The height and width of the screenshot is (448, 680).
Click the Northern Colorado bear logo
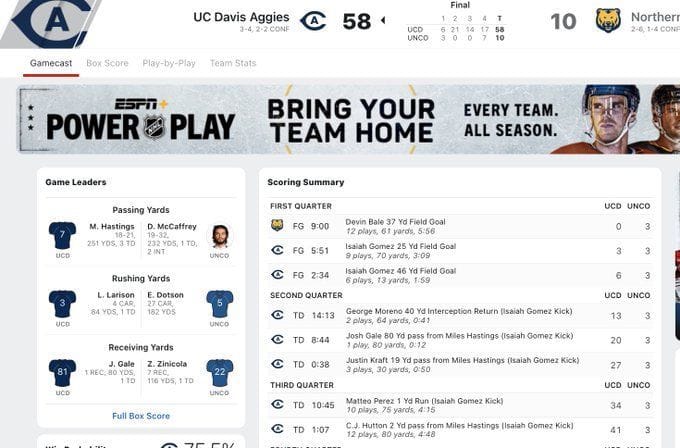pyautogui.click(x=608, y=20)
